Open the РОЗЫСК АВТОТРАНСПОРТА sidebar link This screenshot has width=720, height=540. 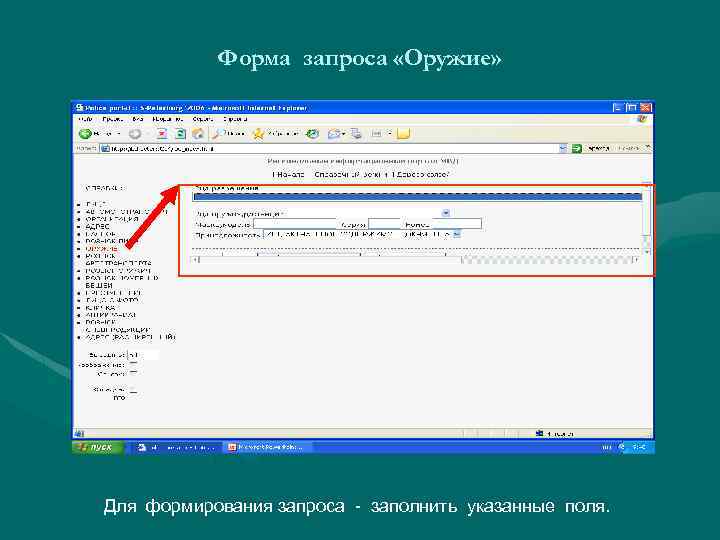[x=118, y=259]
